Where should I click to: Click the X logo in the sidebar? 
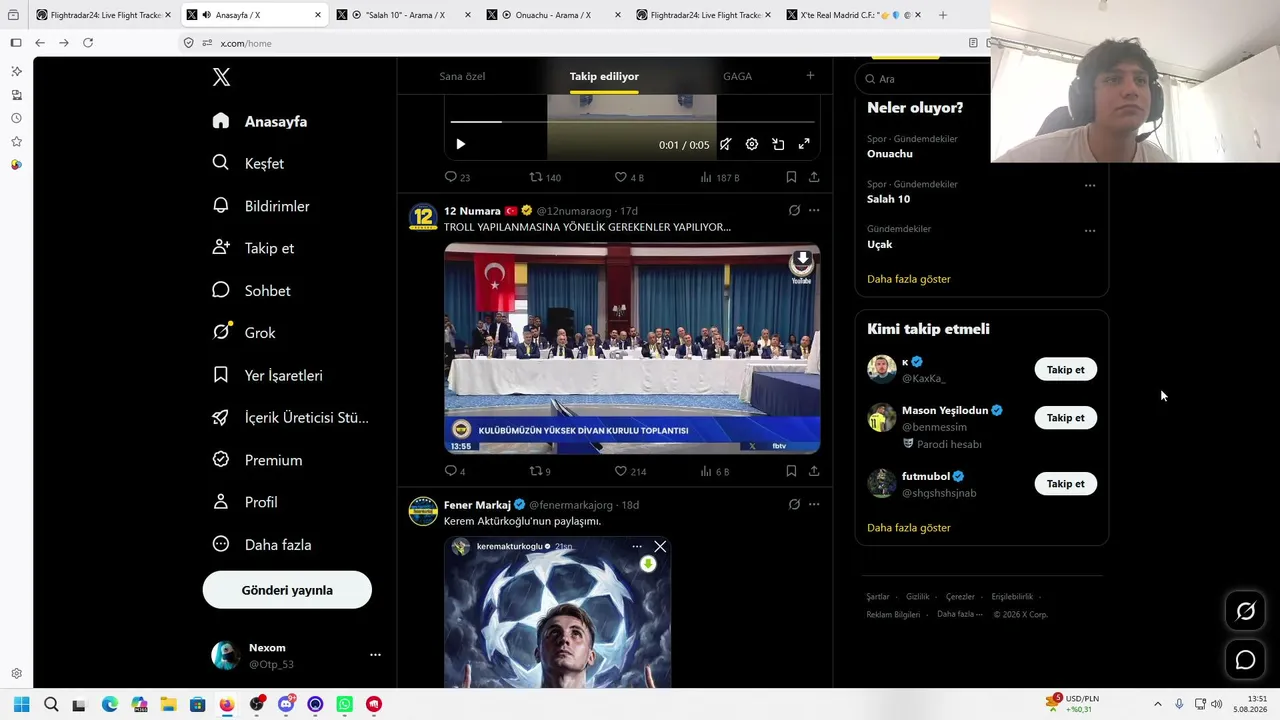222,77
